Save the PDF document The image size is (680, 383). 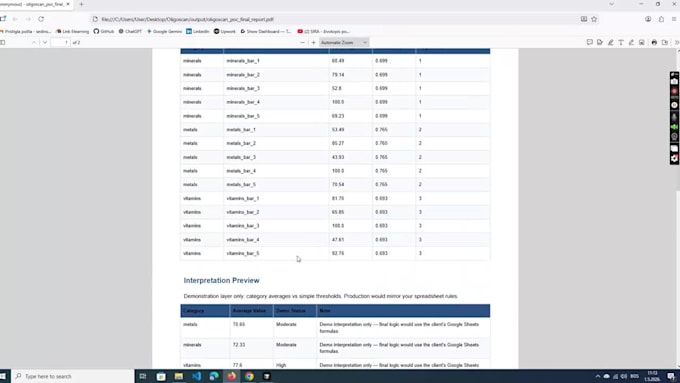(x=665, y=43)
